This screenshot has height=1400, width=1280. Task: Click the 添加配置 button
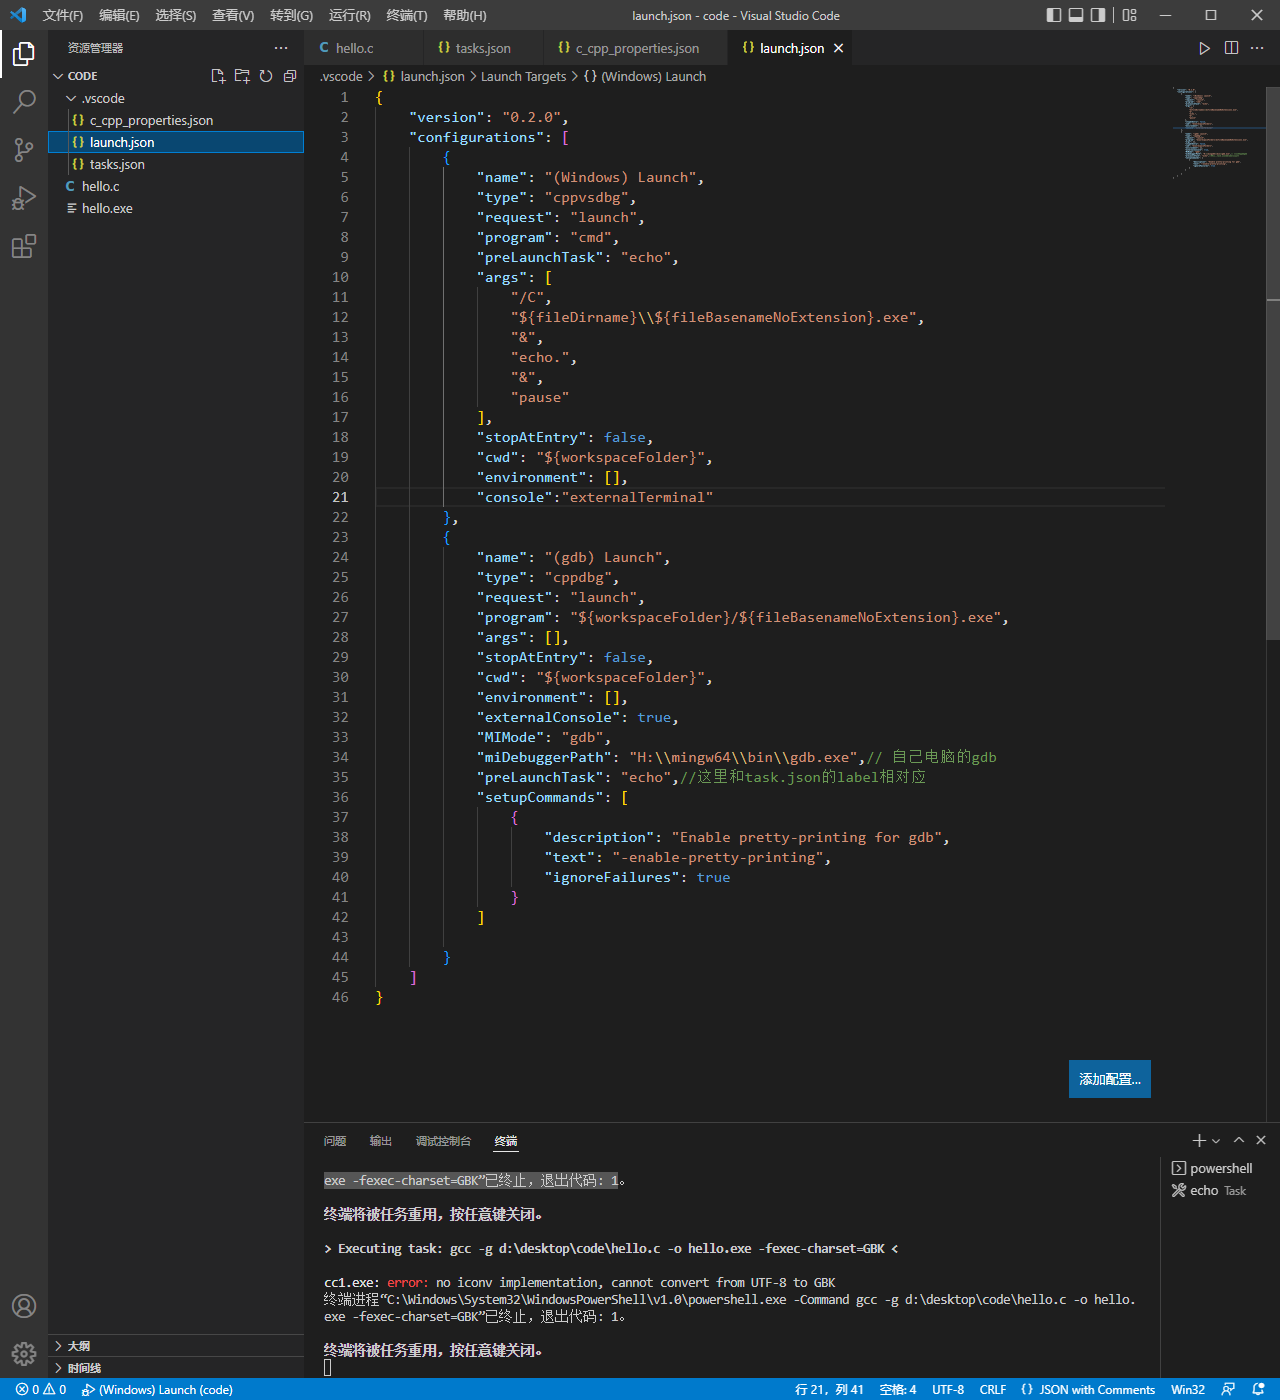pyautogui.click(x=1109, y=1079)
